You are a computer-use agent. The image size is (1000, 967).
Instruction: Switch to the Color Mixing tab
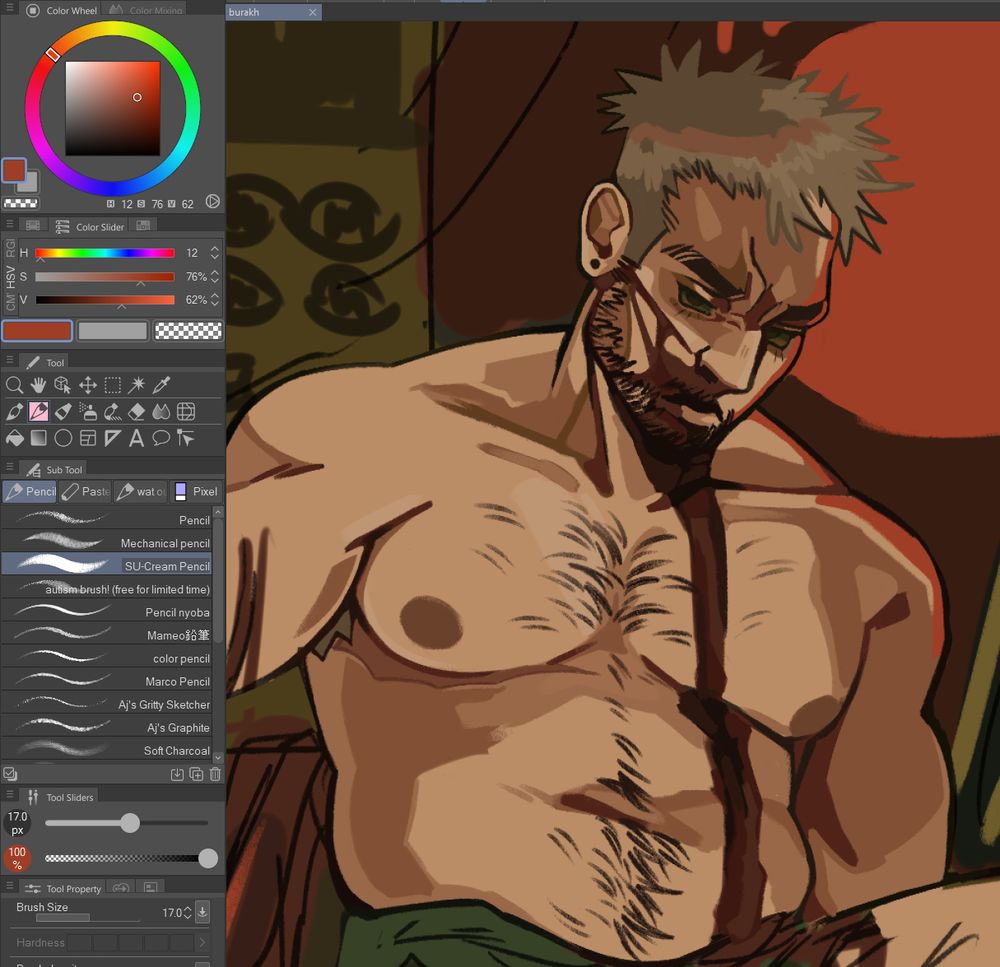point(146,10)
